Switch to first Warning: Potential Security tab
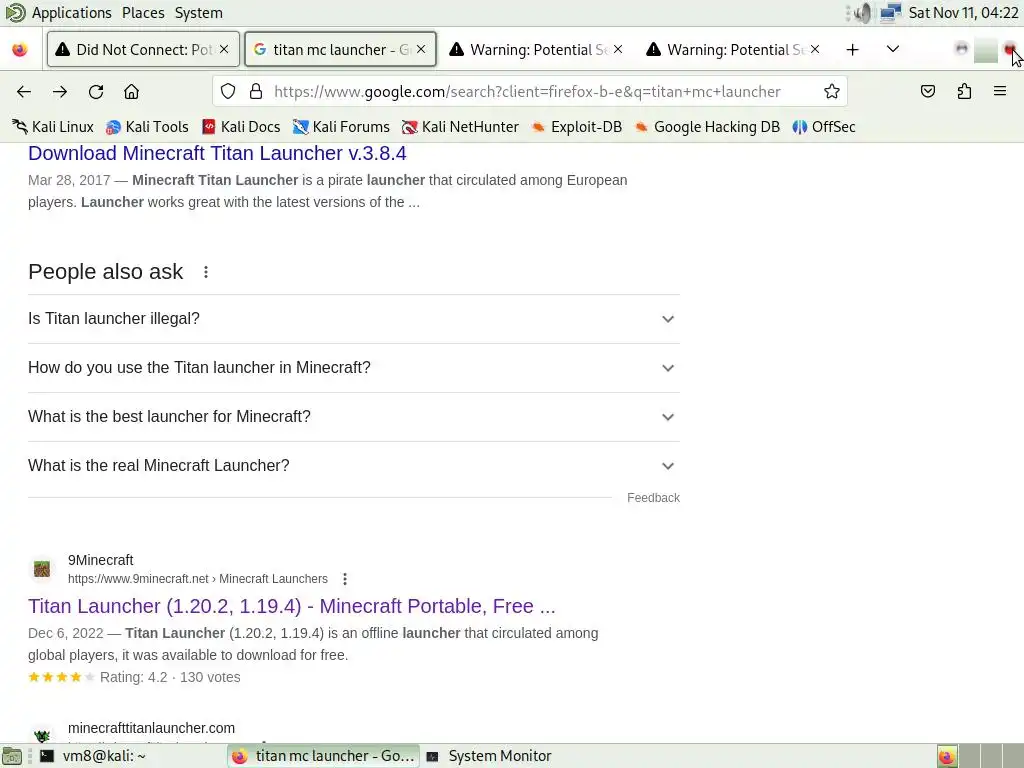This screenshot has height=768, width=1024. click(x=537, y=50)
